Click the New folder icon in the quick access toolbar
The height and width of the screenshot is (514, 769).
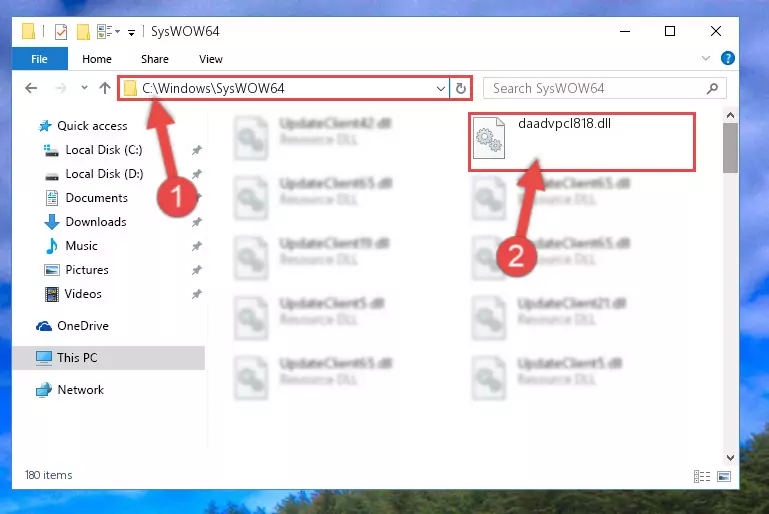(x=83, y=32)
